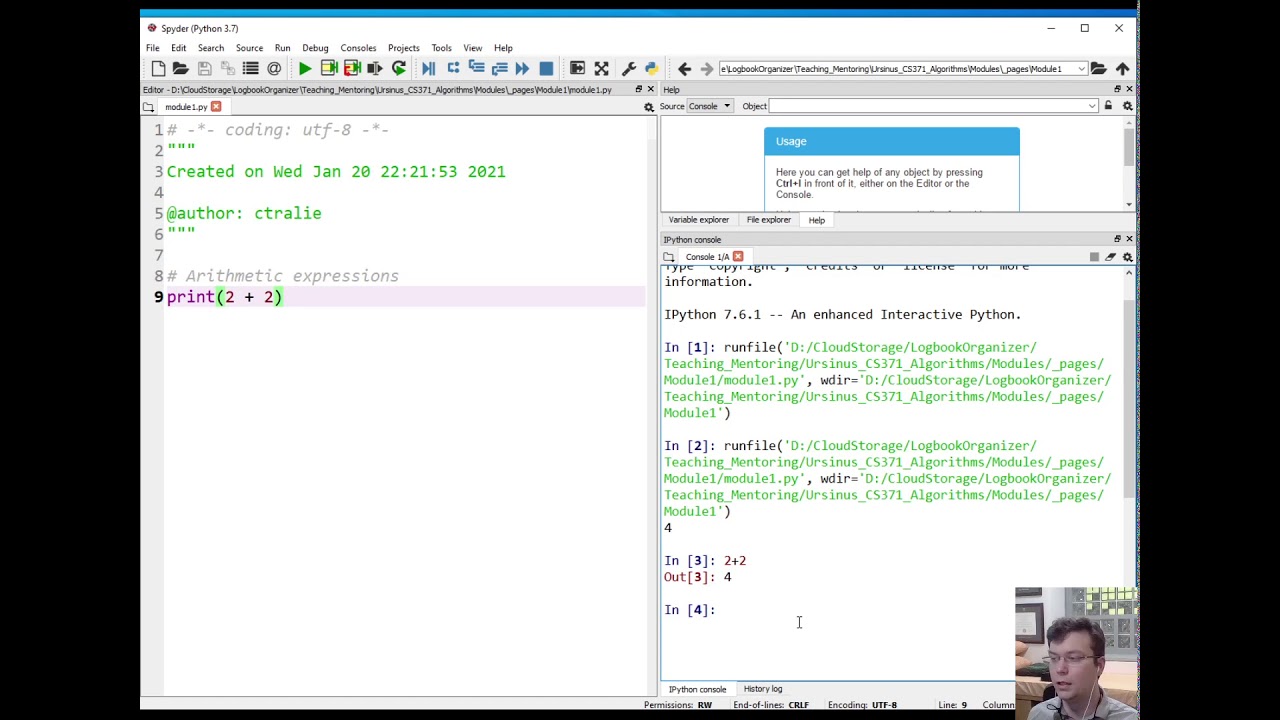The height and width of the screenshot is (720, 1280).
Task: Close the Help pane
Action: coord(1129,89)
